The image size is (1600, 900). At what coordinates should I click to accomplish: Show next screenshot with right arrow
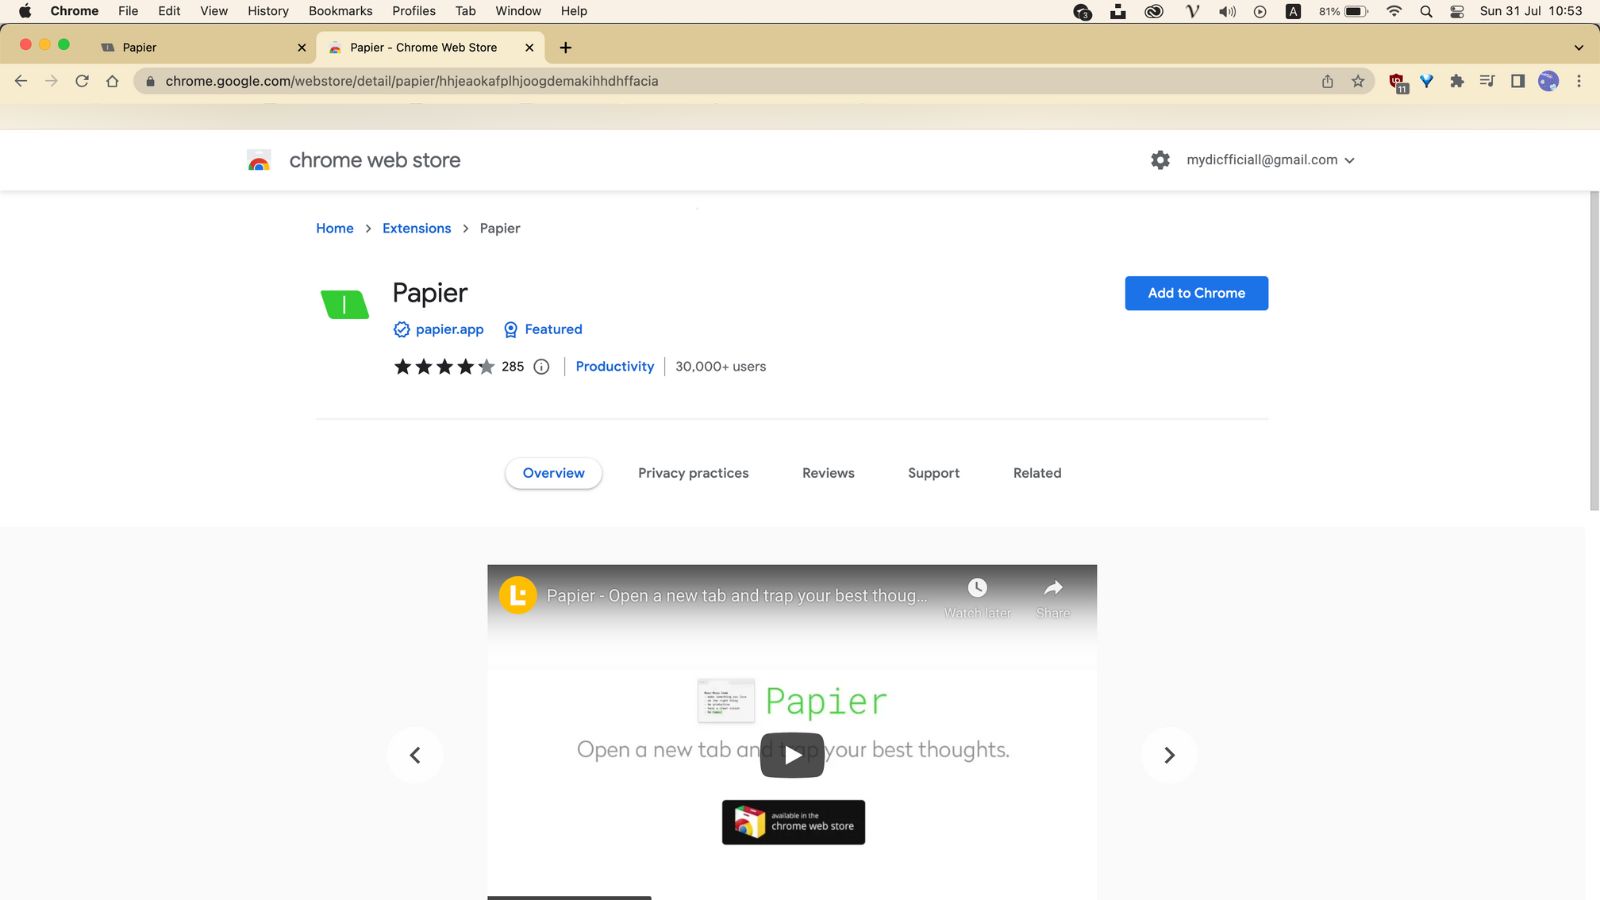tap(1169, 755)
